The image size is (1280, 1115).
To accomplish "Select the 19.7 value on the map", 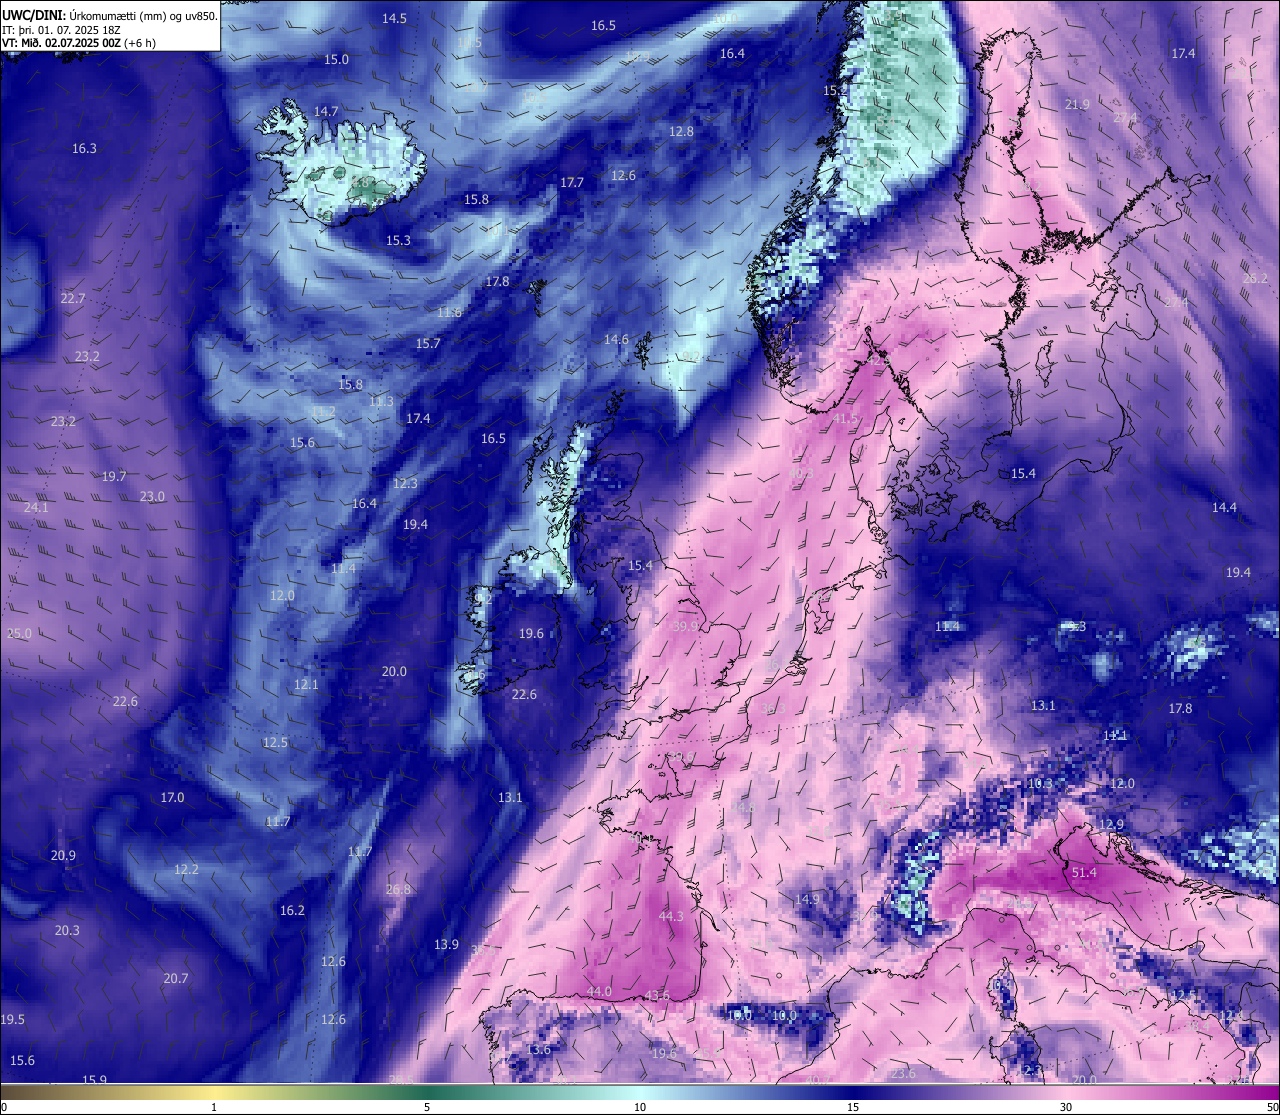I will [x=114, y=477].
